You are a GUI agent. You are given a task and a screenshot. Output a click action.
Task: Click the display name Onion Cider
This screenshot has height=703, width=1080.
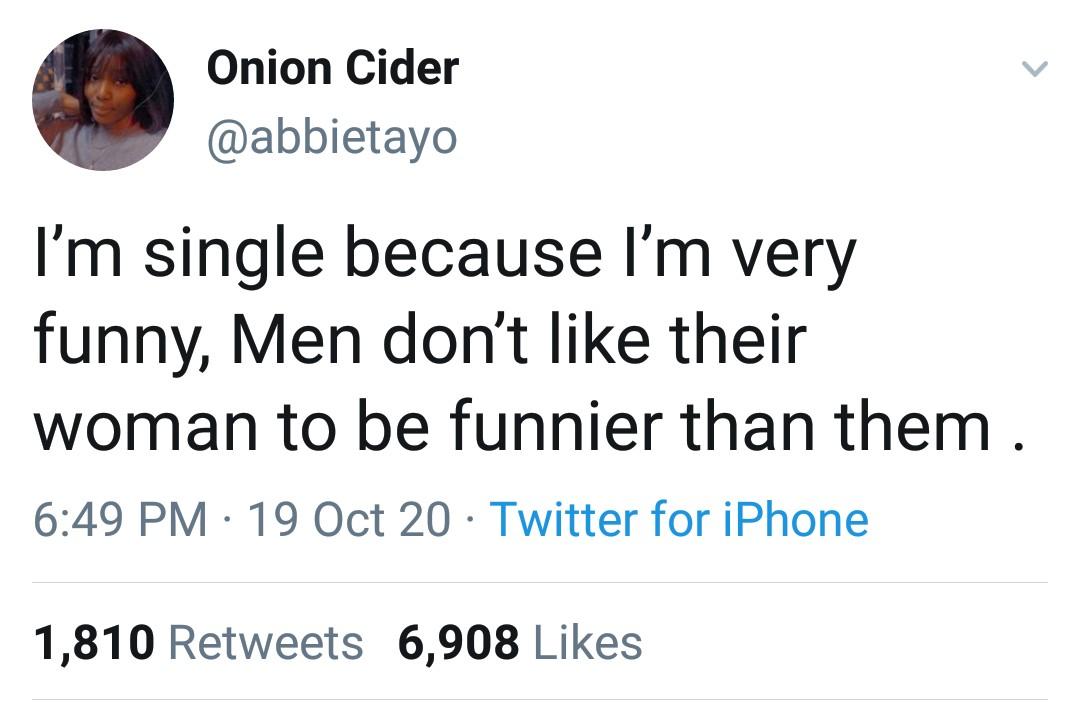pyautogui.click(x=332, y=69)
